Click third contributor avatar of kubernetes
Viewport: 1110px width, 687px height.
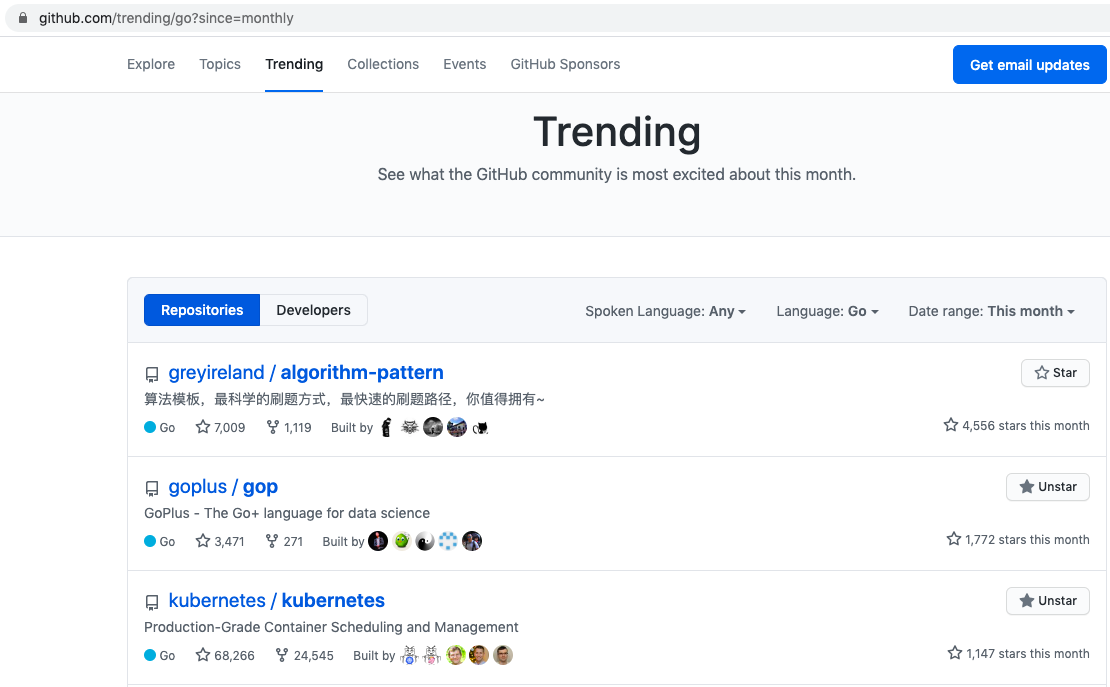(456, 655)
